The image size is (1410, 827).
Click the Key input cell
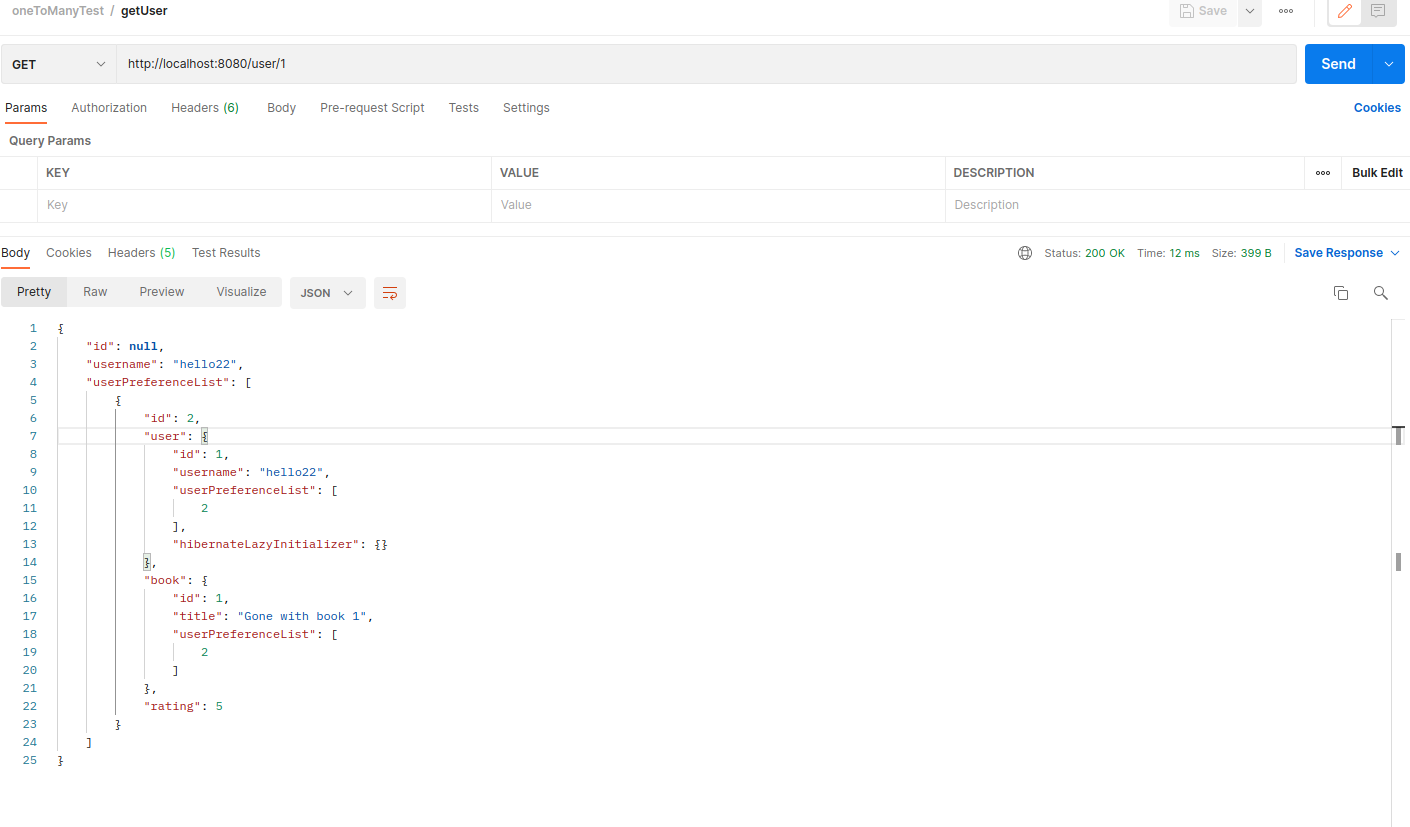click(265, 205)
